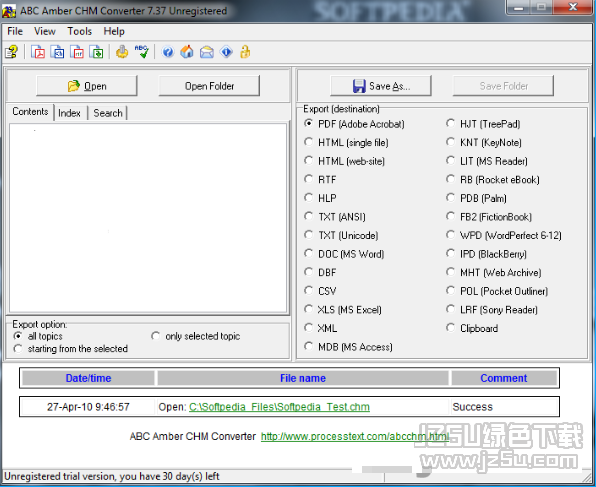Select IPD (BlackBerry) export format
Image resolution: width=596 pixels, height=487 pixels.
(487, 254)
